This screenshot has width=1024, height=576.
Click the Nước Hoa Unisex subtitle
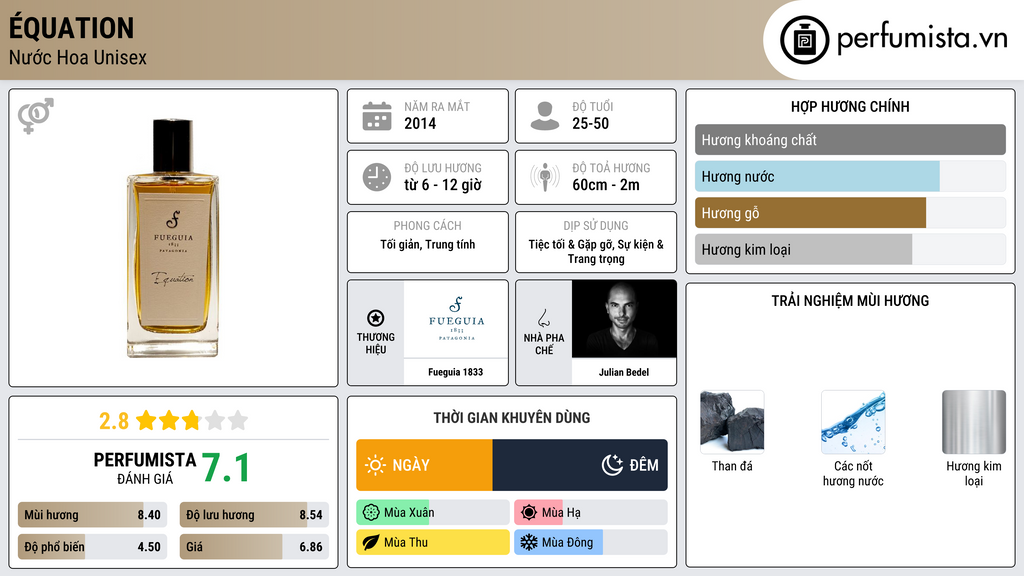[x=78, y=58]
